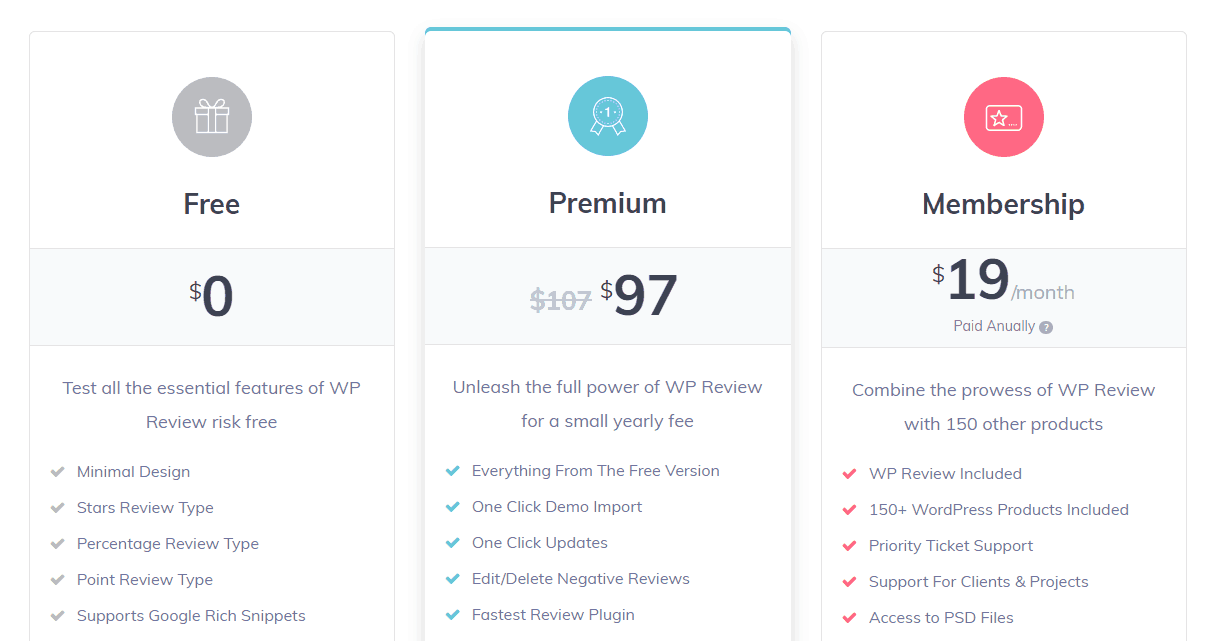Click the checkmark beside Fastest Review Plugin
1218x641 pixels.
[x=453, y=615]
